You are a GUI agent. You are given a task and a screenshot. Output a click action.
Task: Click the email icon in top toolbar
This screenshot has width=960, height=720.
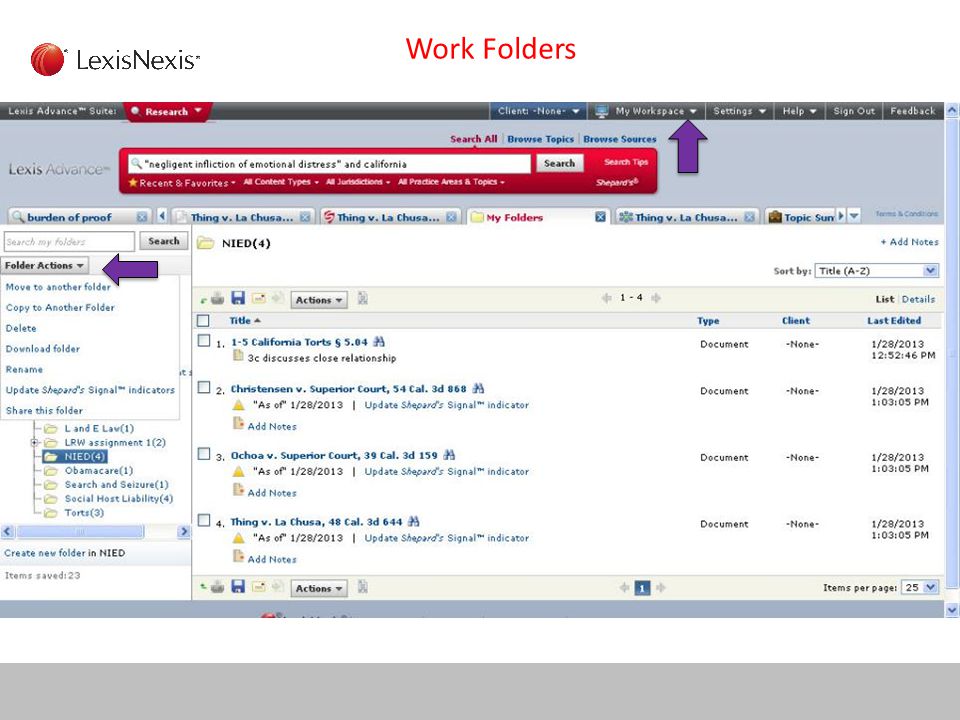coord(259,298)
